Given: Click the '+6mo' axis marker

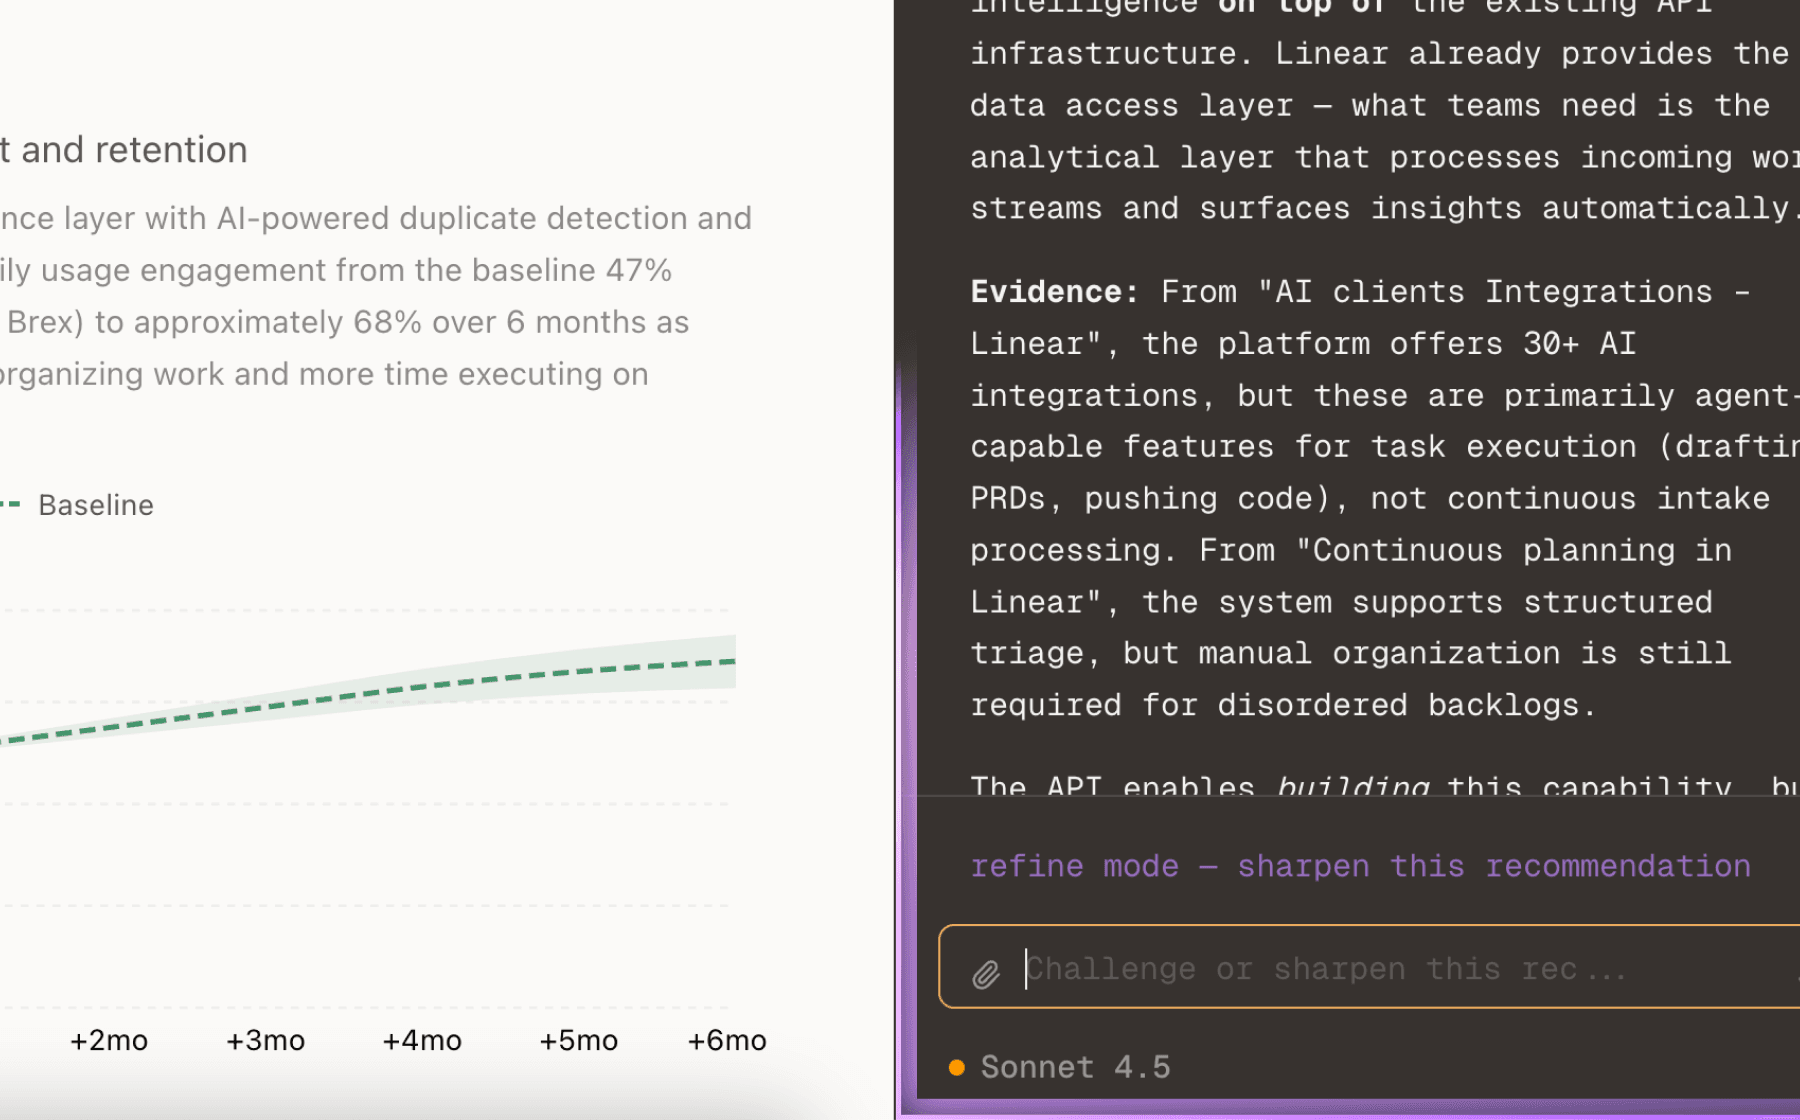Looking at the screenshot, I should [726, 1040].
